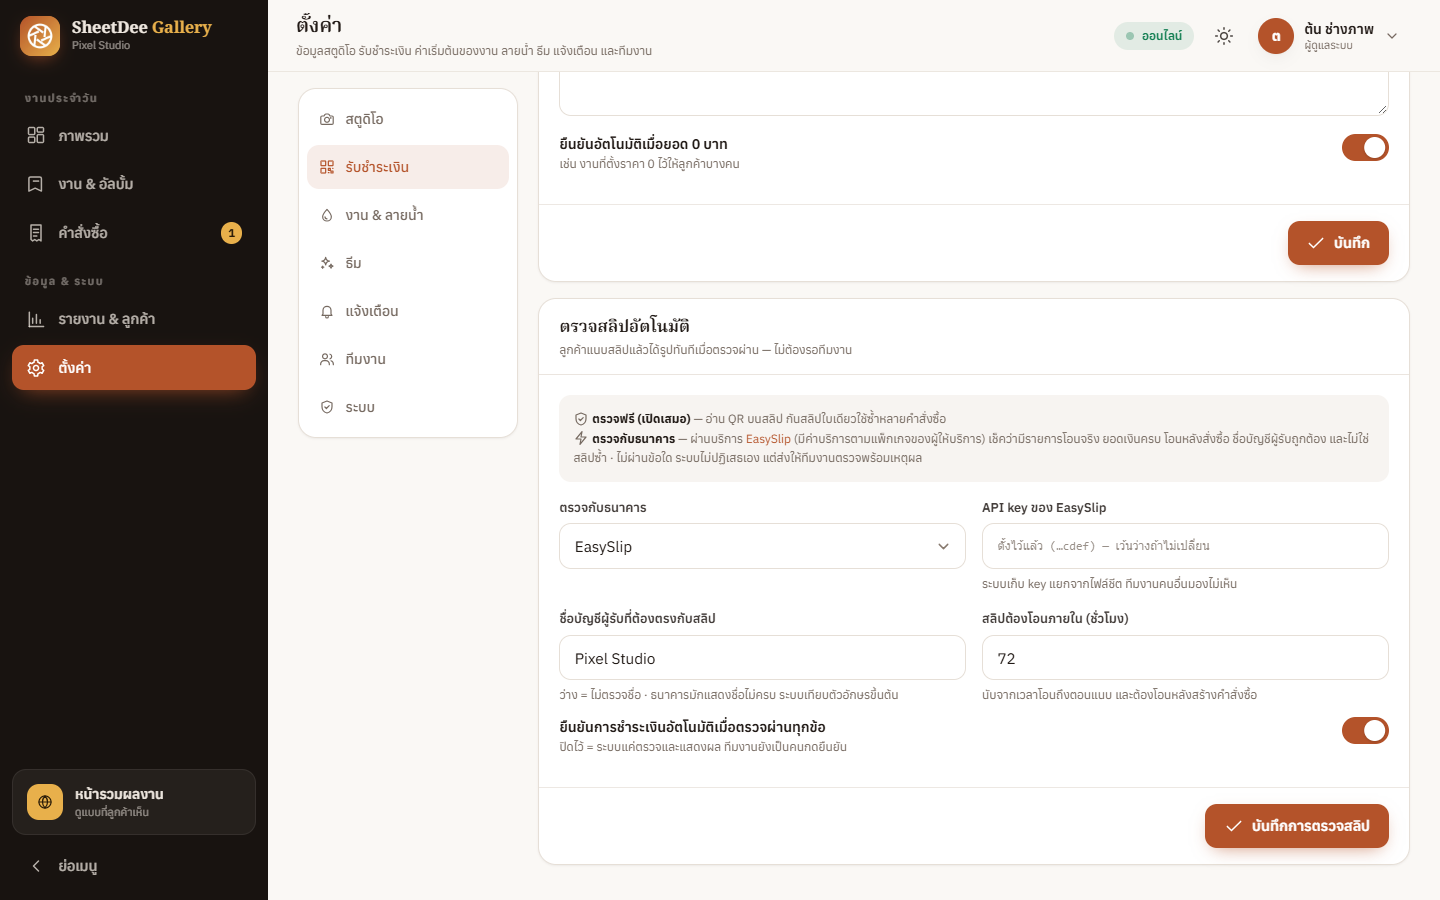Select the รับชำระเงิน settings tab

pos(408,167)
